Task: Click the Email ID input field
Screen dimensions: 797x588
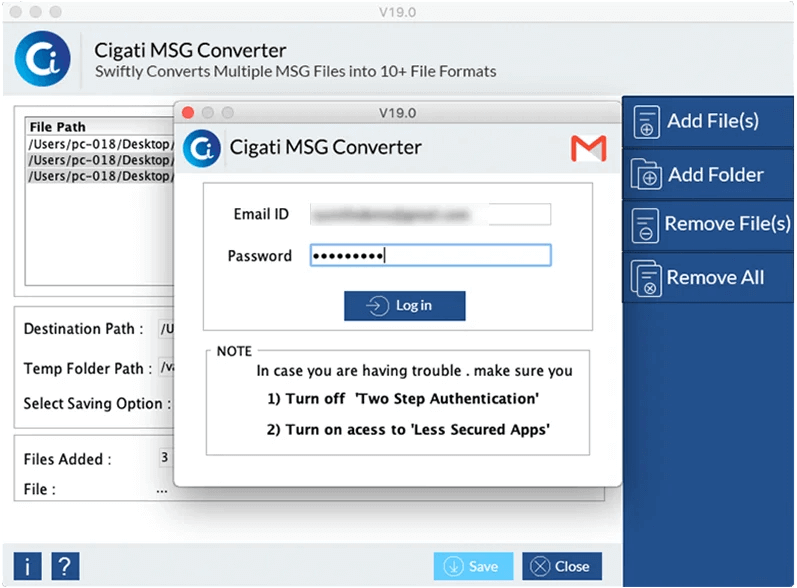Action: pos(430,214)
